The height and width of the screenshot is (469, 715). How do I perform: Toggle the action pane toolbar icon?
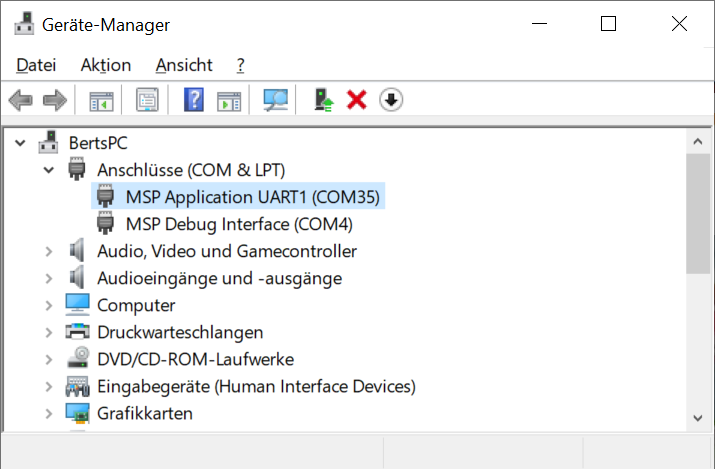tap(229, 100)
